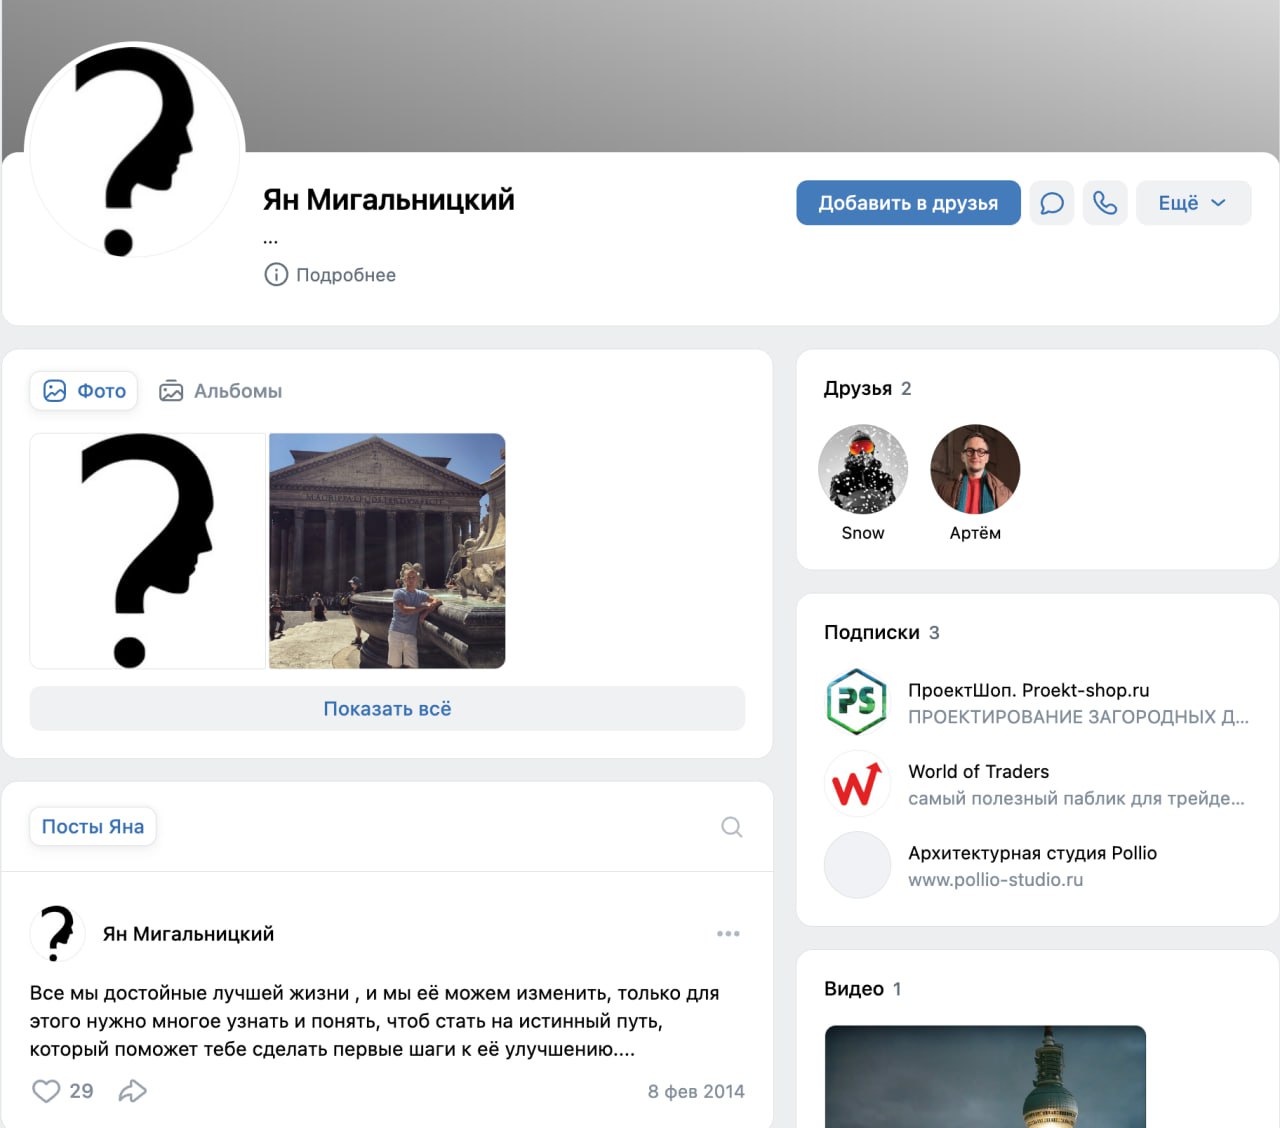Click the post author's small avatar
1280x1128 pixels.
(56, 933)
